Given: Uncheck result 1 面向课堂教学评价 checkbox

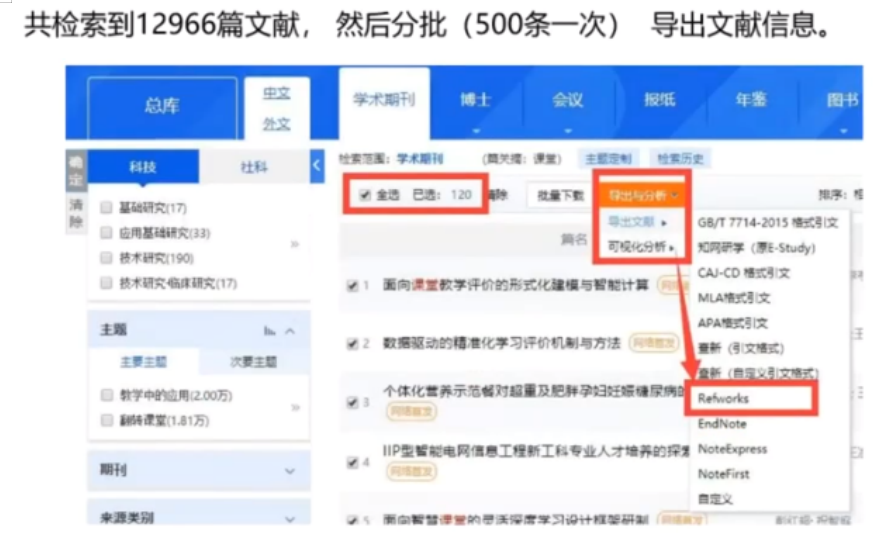Looking at the screenshot, I should click(x=352, y=286).
